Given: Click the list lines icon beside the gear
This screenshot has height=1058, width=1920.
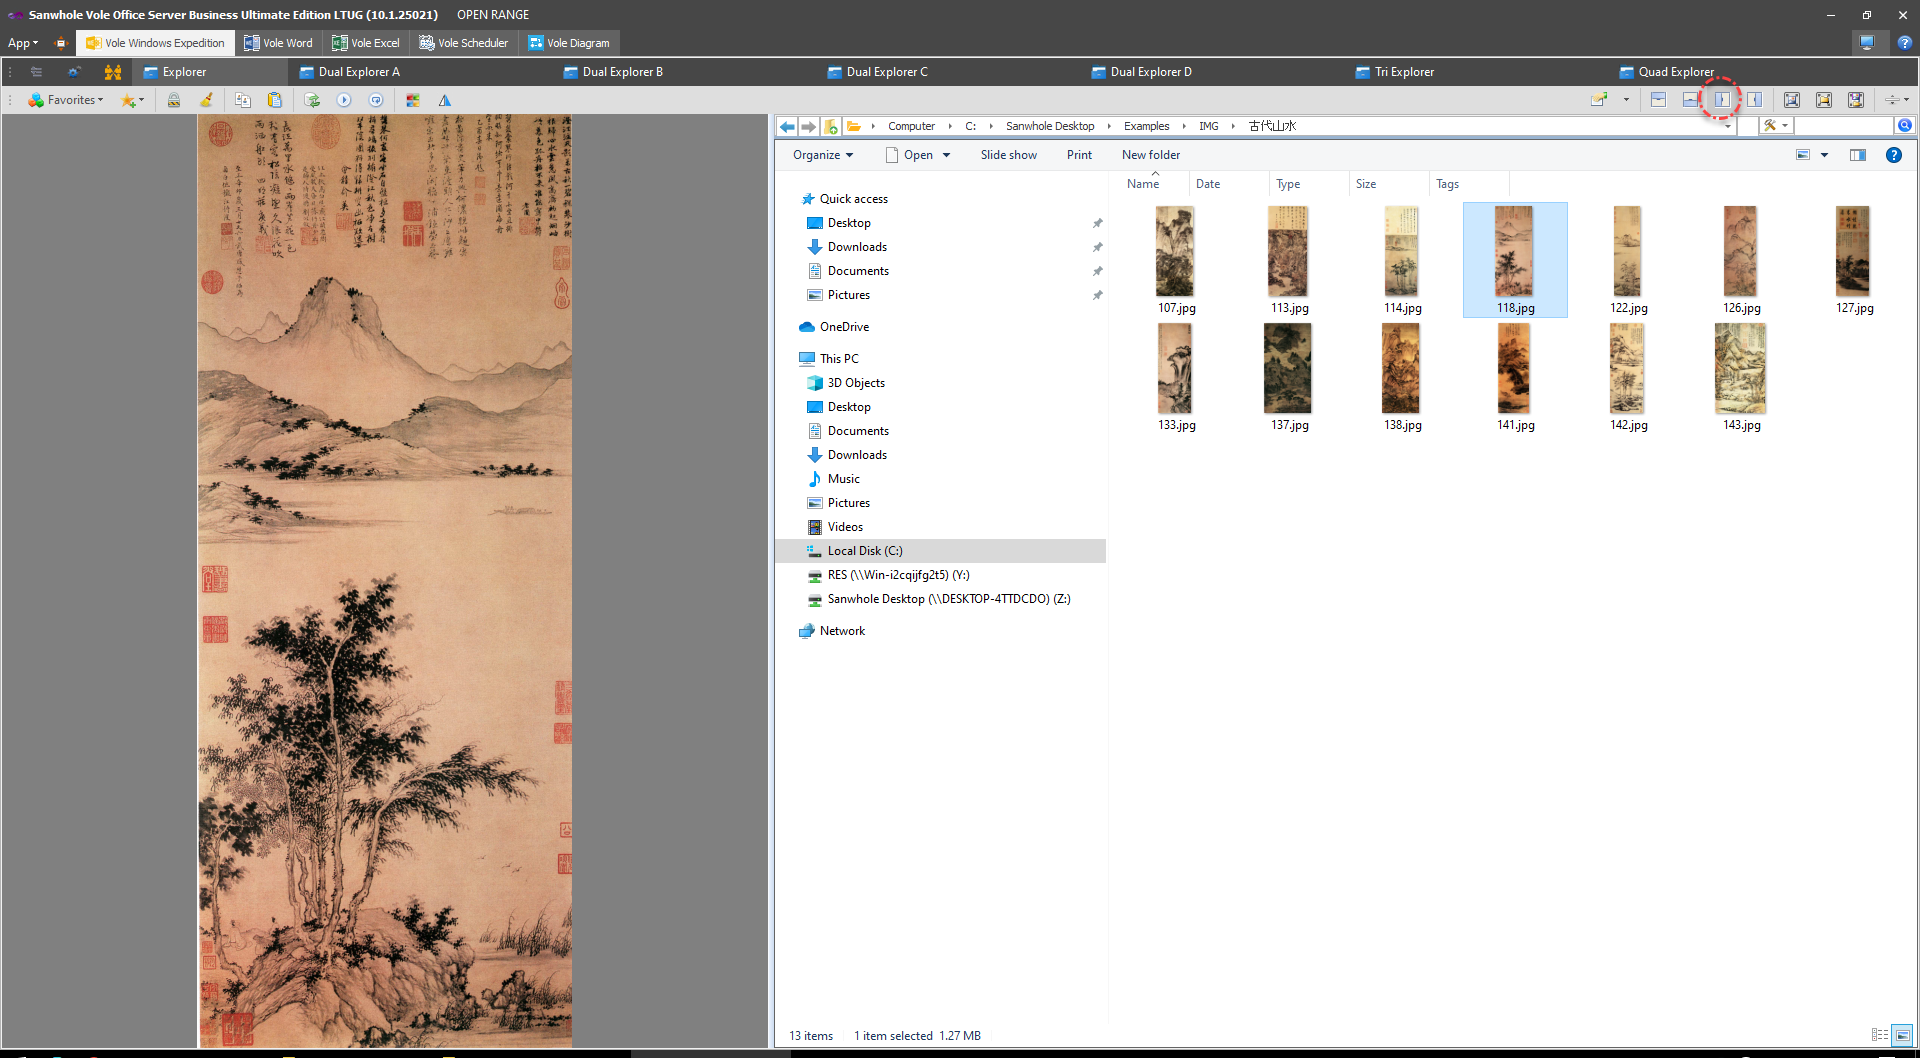Looking at the screenshot, I should click(x=36, y=72).
